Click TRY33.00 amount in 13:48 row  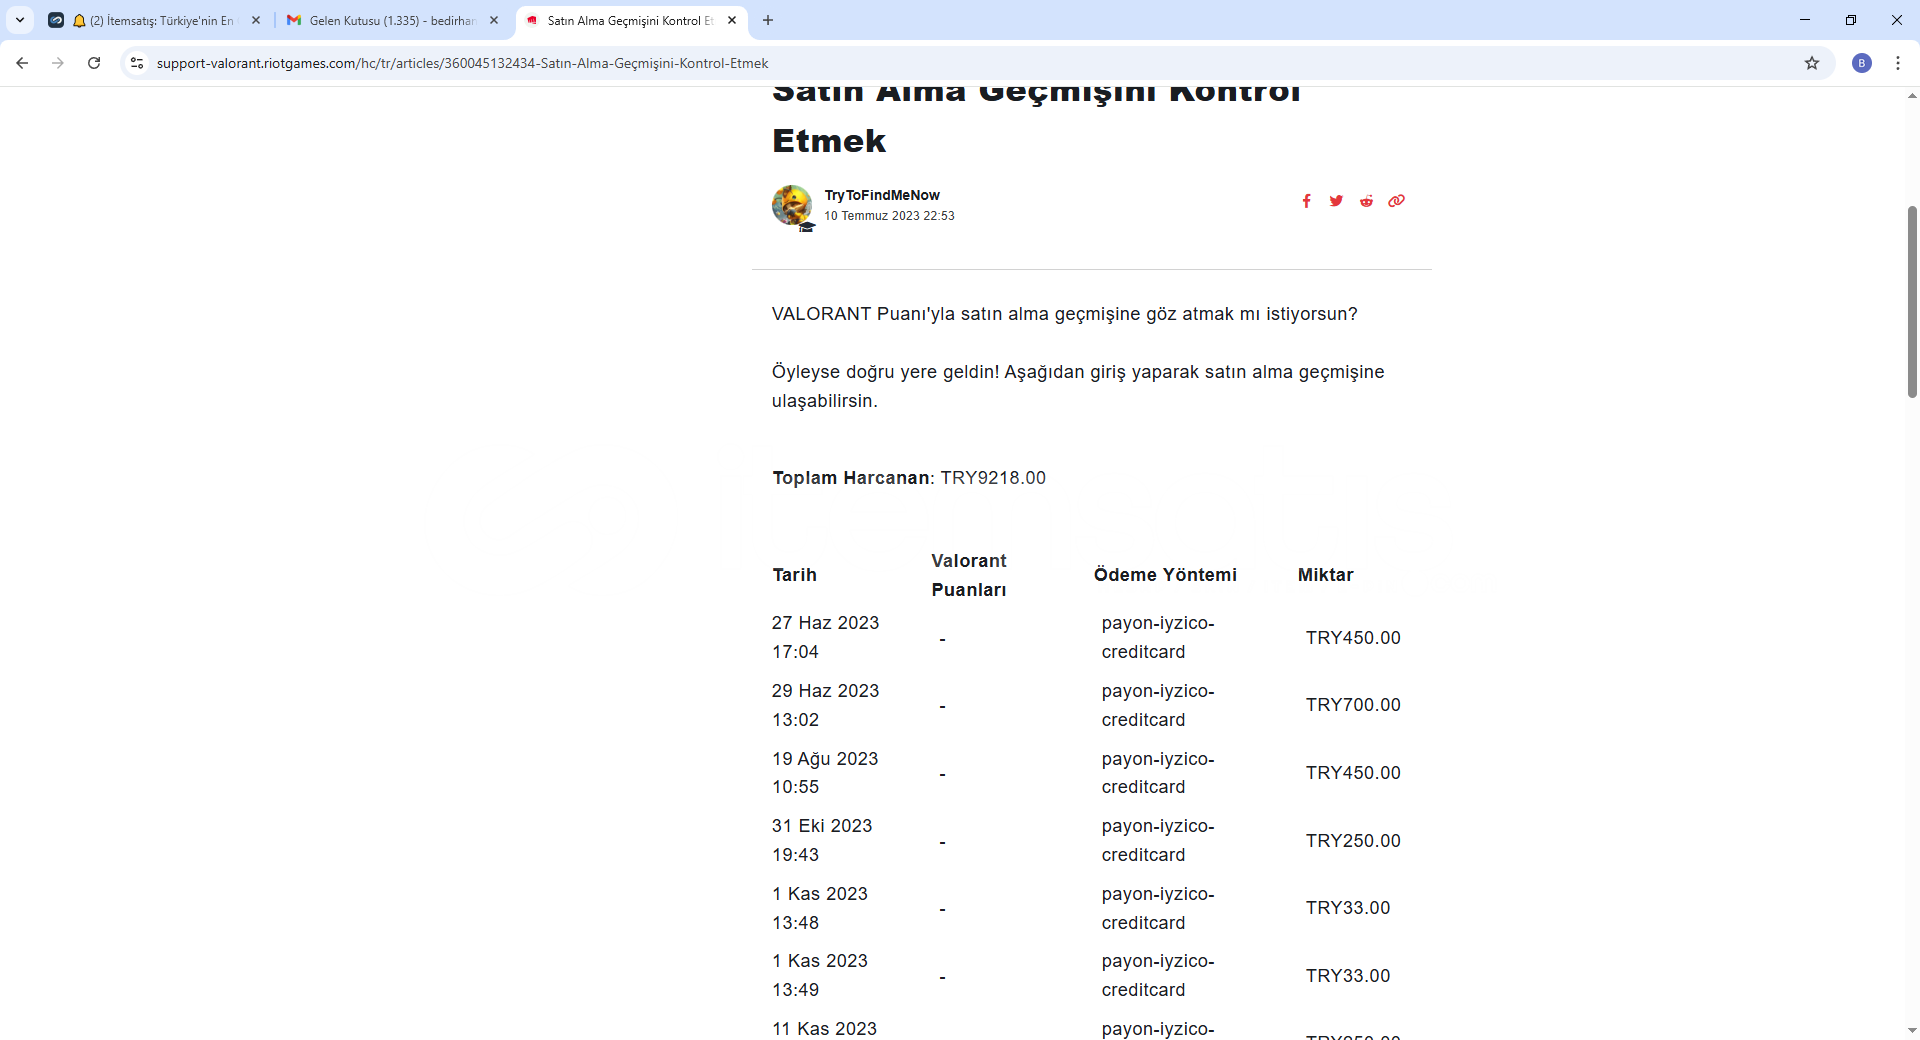coord(1348,908)
